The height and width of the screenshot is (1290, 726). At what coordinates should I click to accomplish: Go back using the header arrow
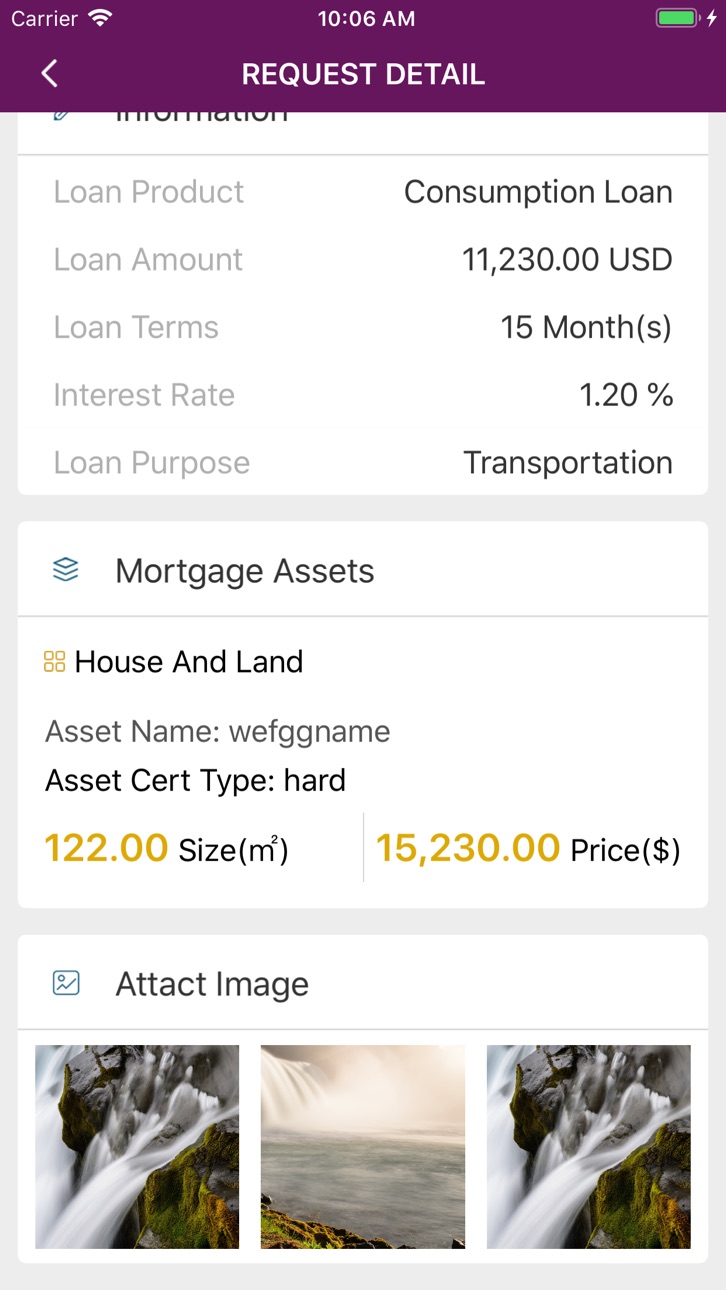point(49,73)
